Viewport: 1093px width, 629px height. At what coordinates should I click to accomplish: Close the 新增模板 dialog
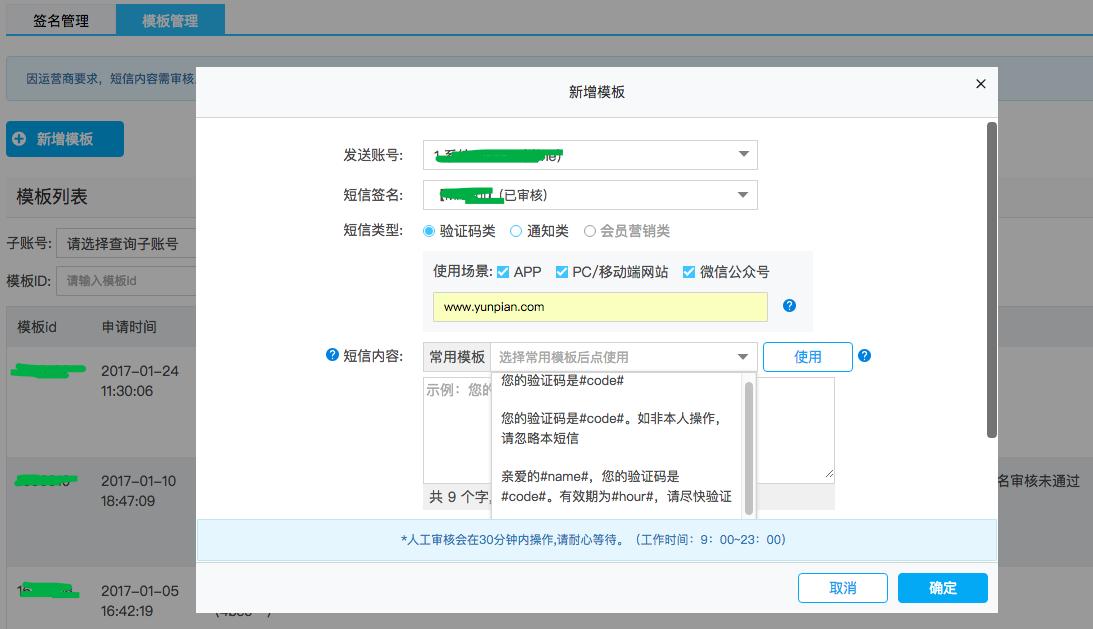[x=979, y=84]
